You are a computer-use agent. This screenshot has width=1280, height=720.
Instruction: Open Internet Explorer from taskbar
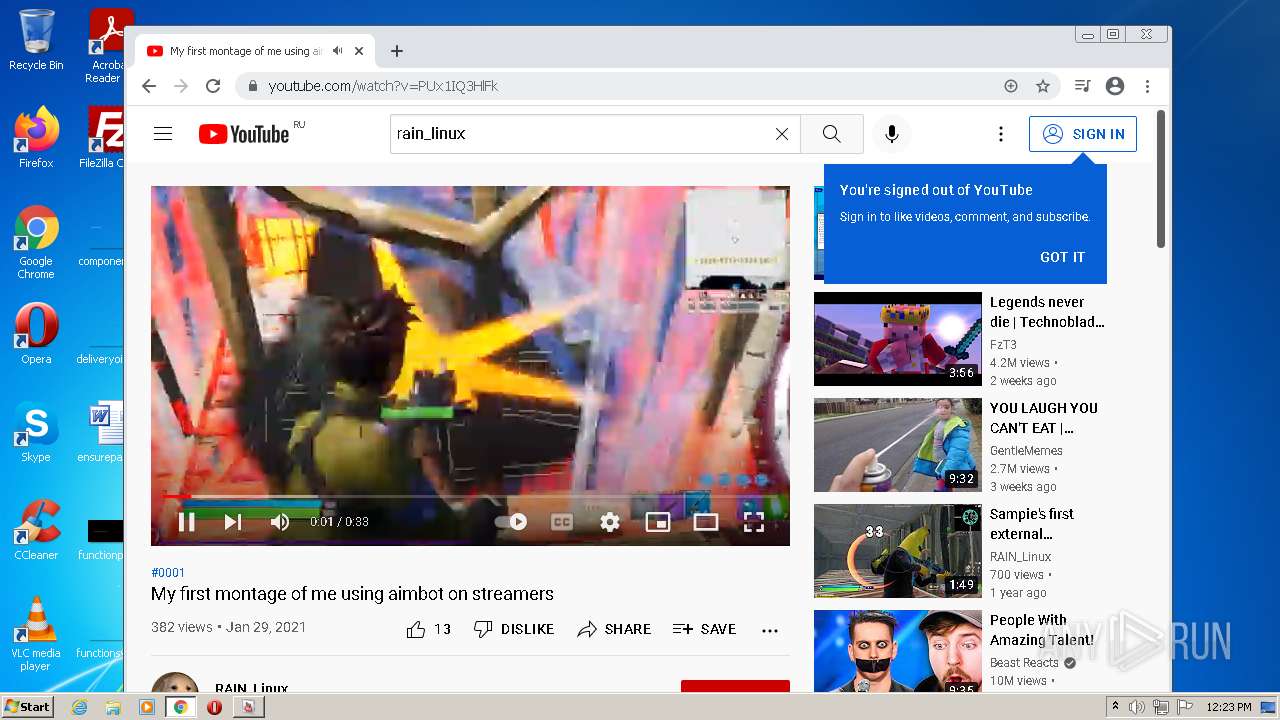[x=80, y=707]
